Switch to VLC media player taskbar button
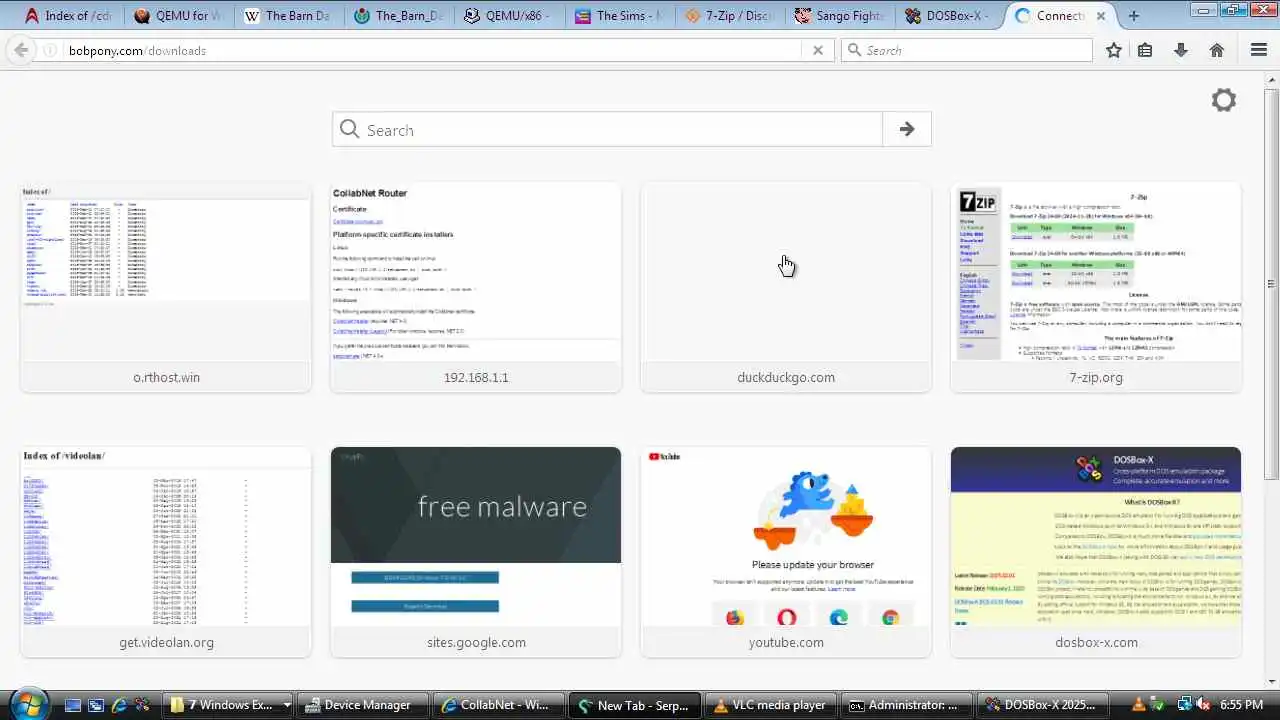This screenshot has height=720, width=1280. coord(770,705)
